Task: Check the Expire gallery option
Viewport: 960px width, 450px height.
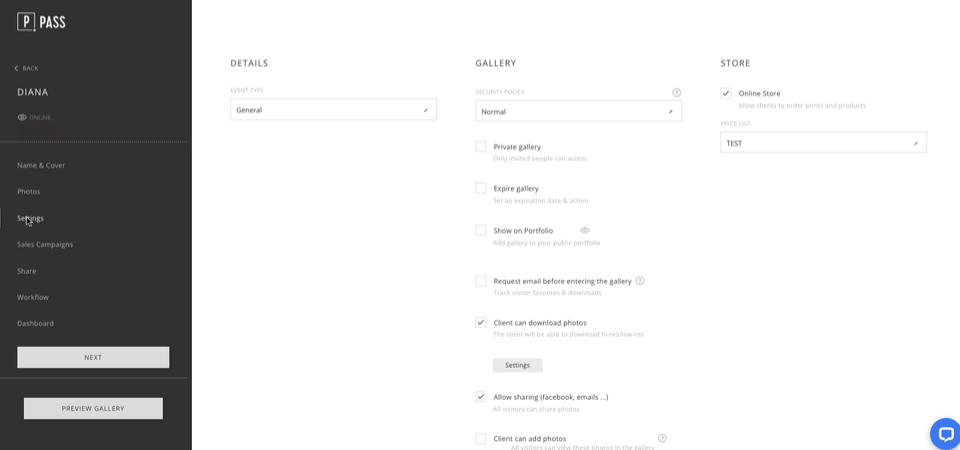Action: point(481,189)
